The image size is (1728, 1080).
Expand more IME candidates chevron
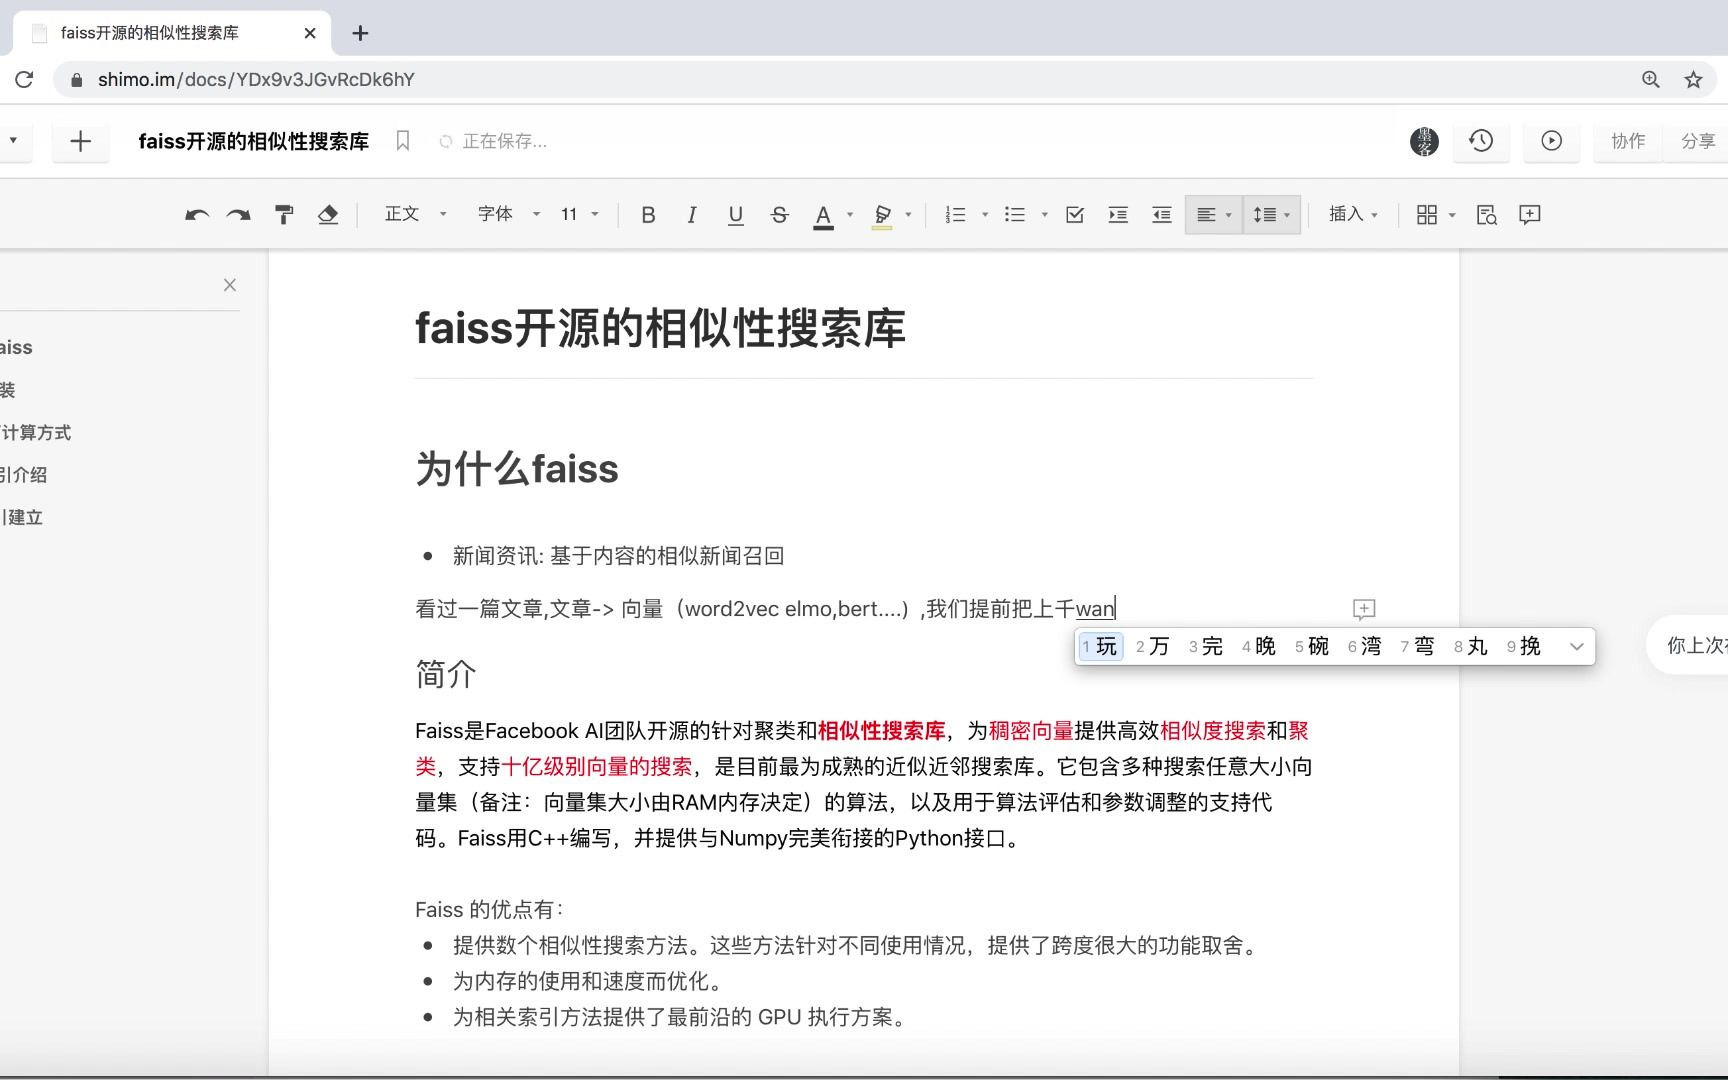pos(1577,647)
